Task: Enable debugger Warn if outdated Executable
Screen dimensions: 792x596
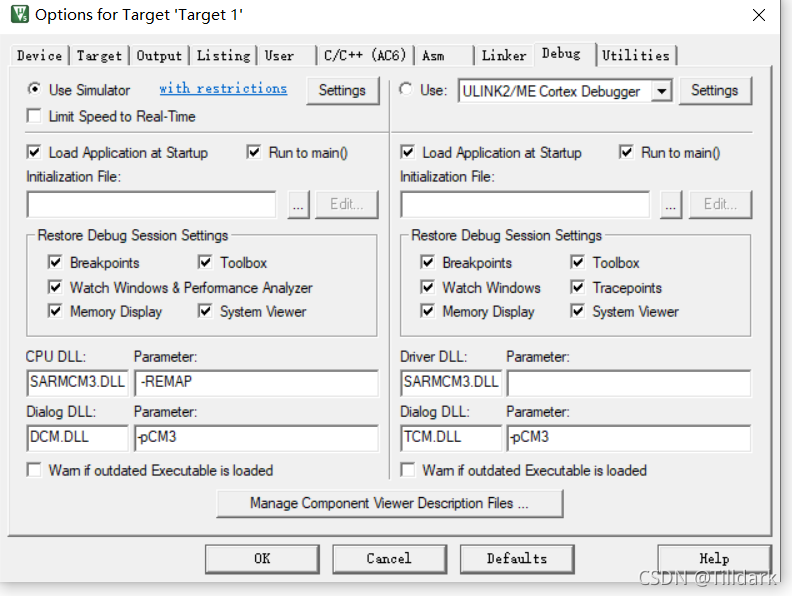Action: 408,470
